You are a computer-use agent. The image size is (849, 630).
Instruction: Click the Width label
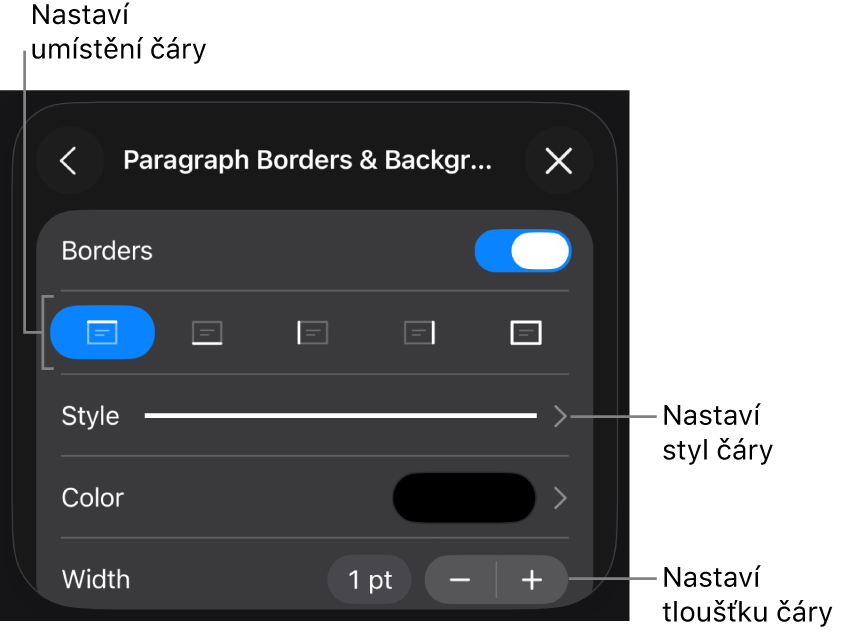pos(96,580)
